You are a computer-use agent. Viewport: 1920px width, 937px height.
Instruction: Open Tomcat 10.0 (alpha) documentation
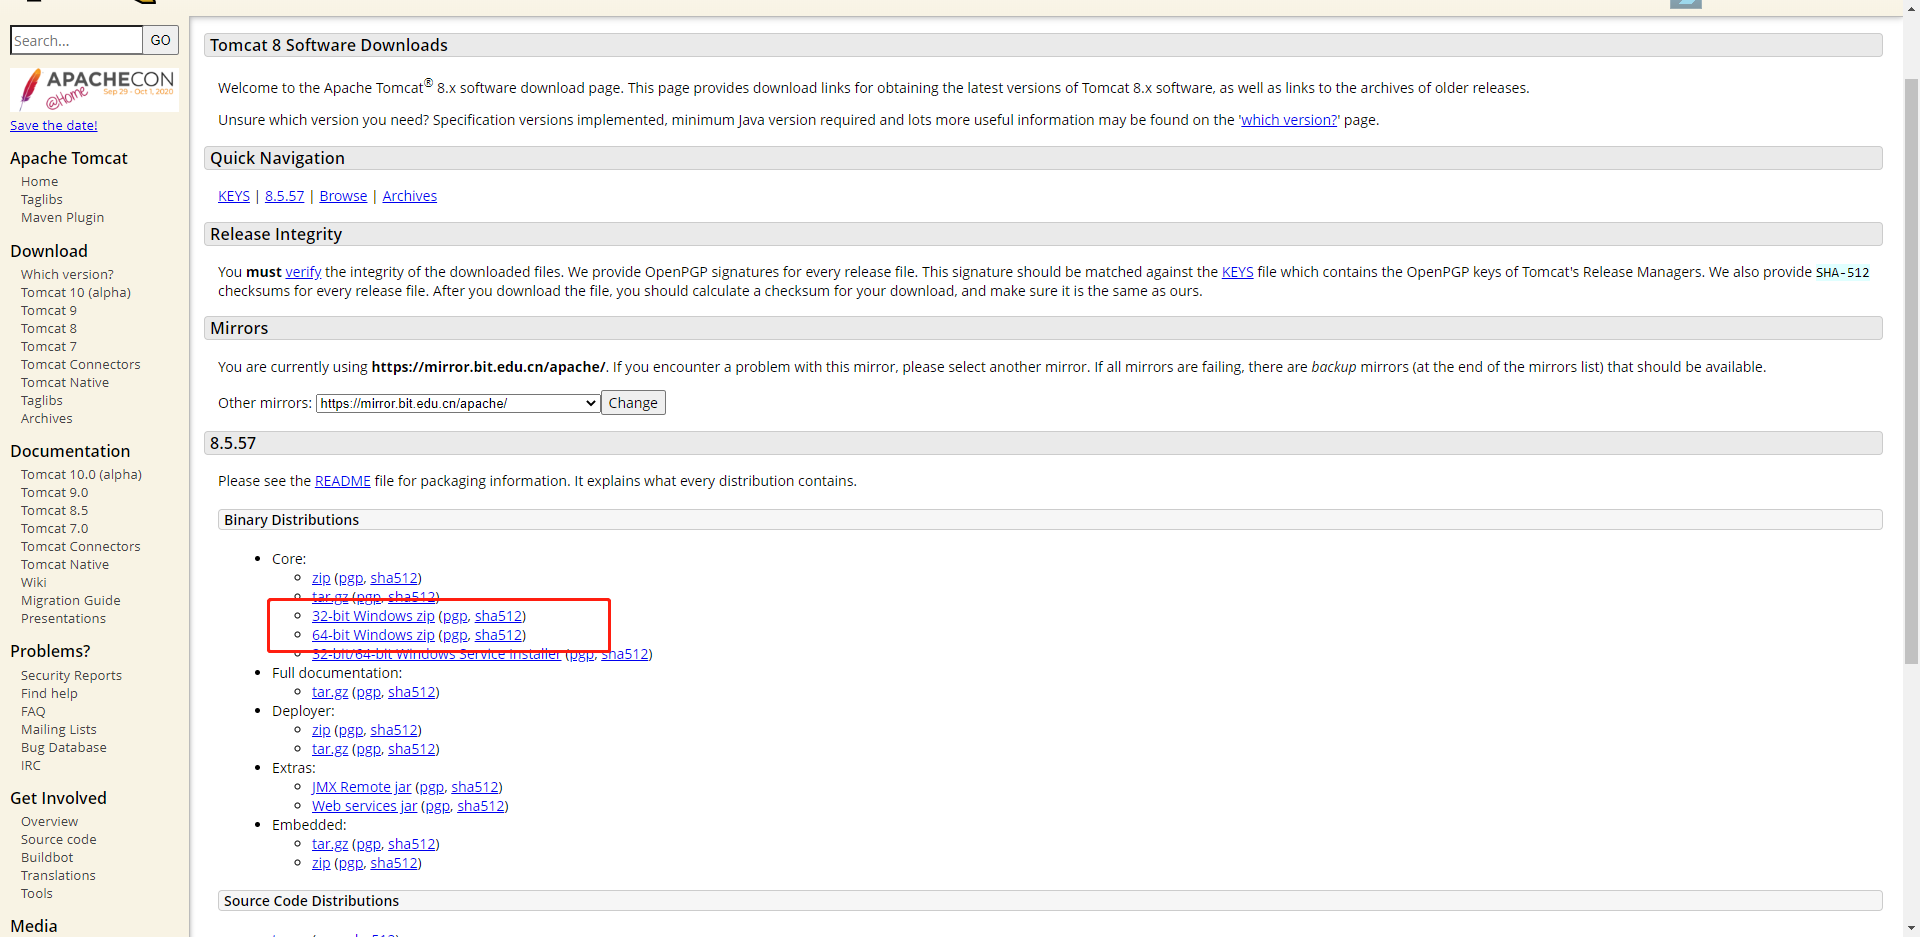[x=81, y=475]
